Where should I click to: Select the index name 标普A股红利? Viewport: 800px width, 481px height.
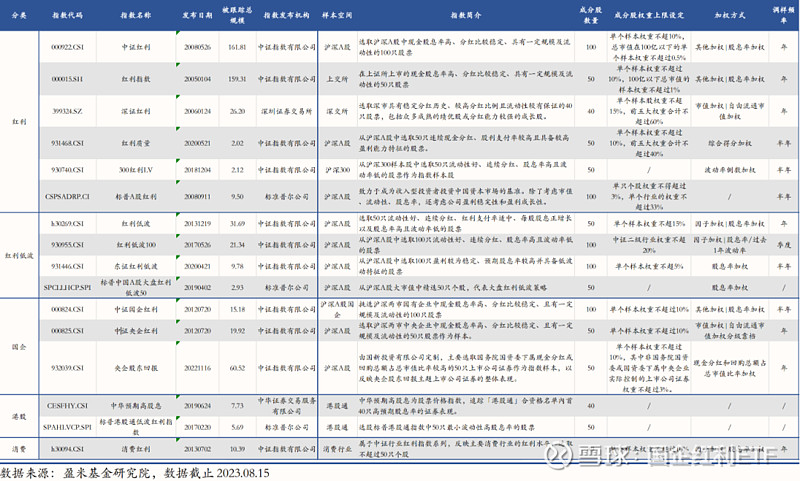coord(136,196)
